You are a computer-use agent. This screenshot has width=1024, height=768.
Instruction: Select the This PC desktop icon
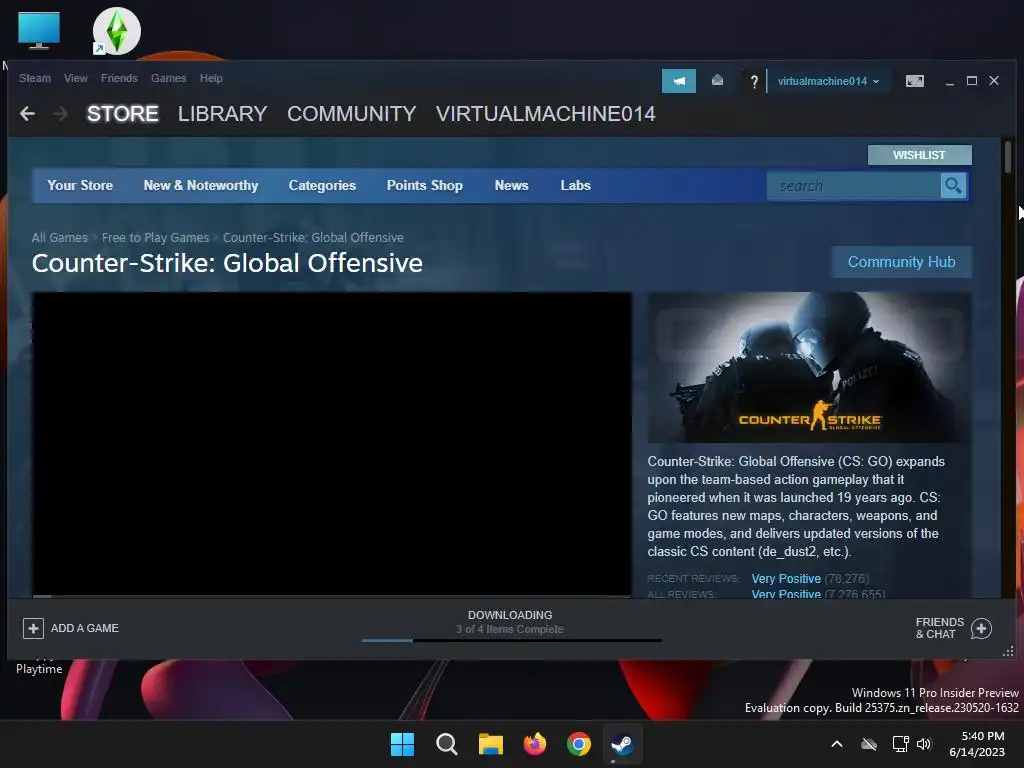click(39, 30)
